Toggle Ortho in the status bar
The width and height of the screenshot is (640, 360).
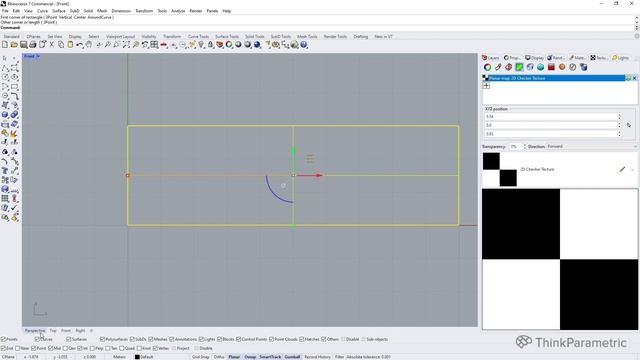tap(219, 357)
